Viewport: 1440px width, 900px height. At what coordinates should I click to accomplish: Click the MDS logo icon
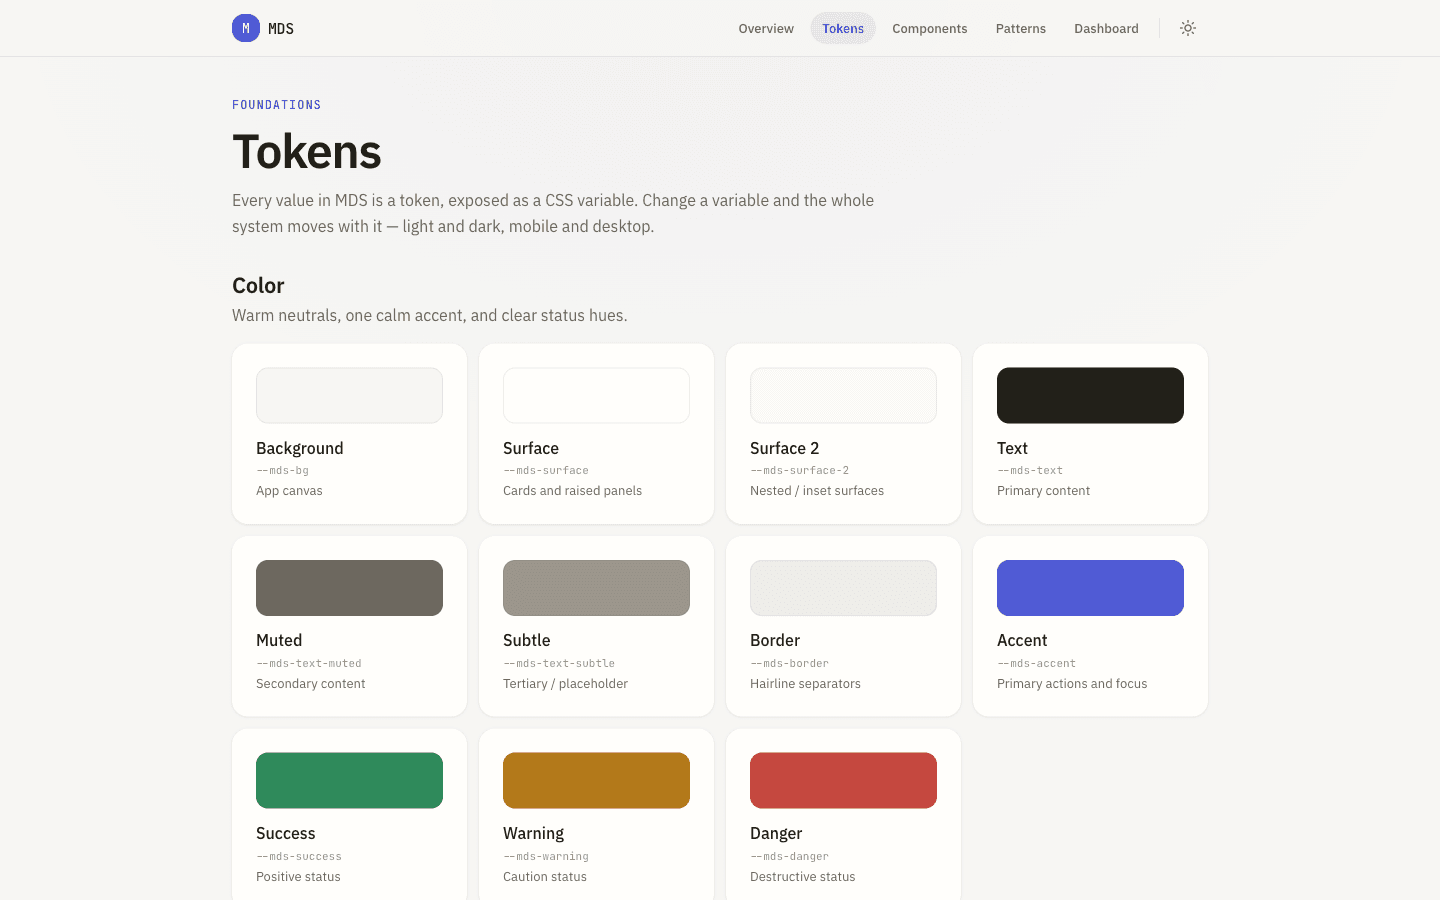(246, 28)
